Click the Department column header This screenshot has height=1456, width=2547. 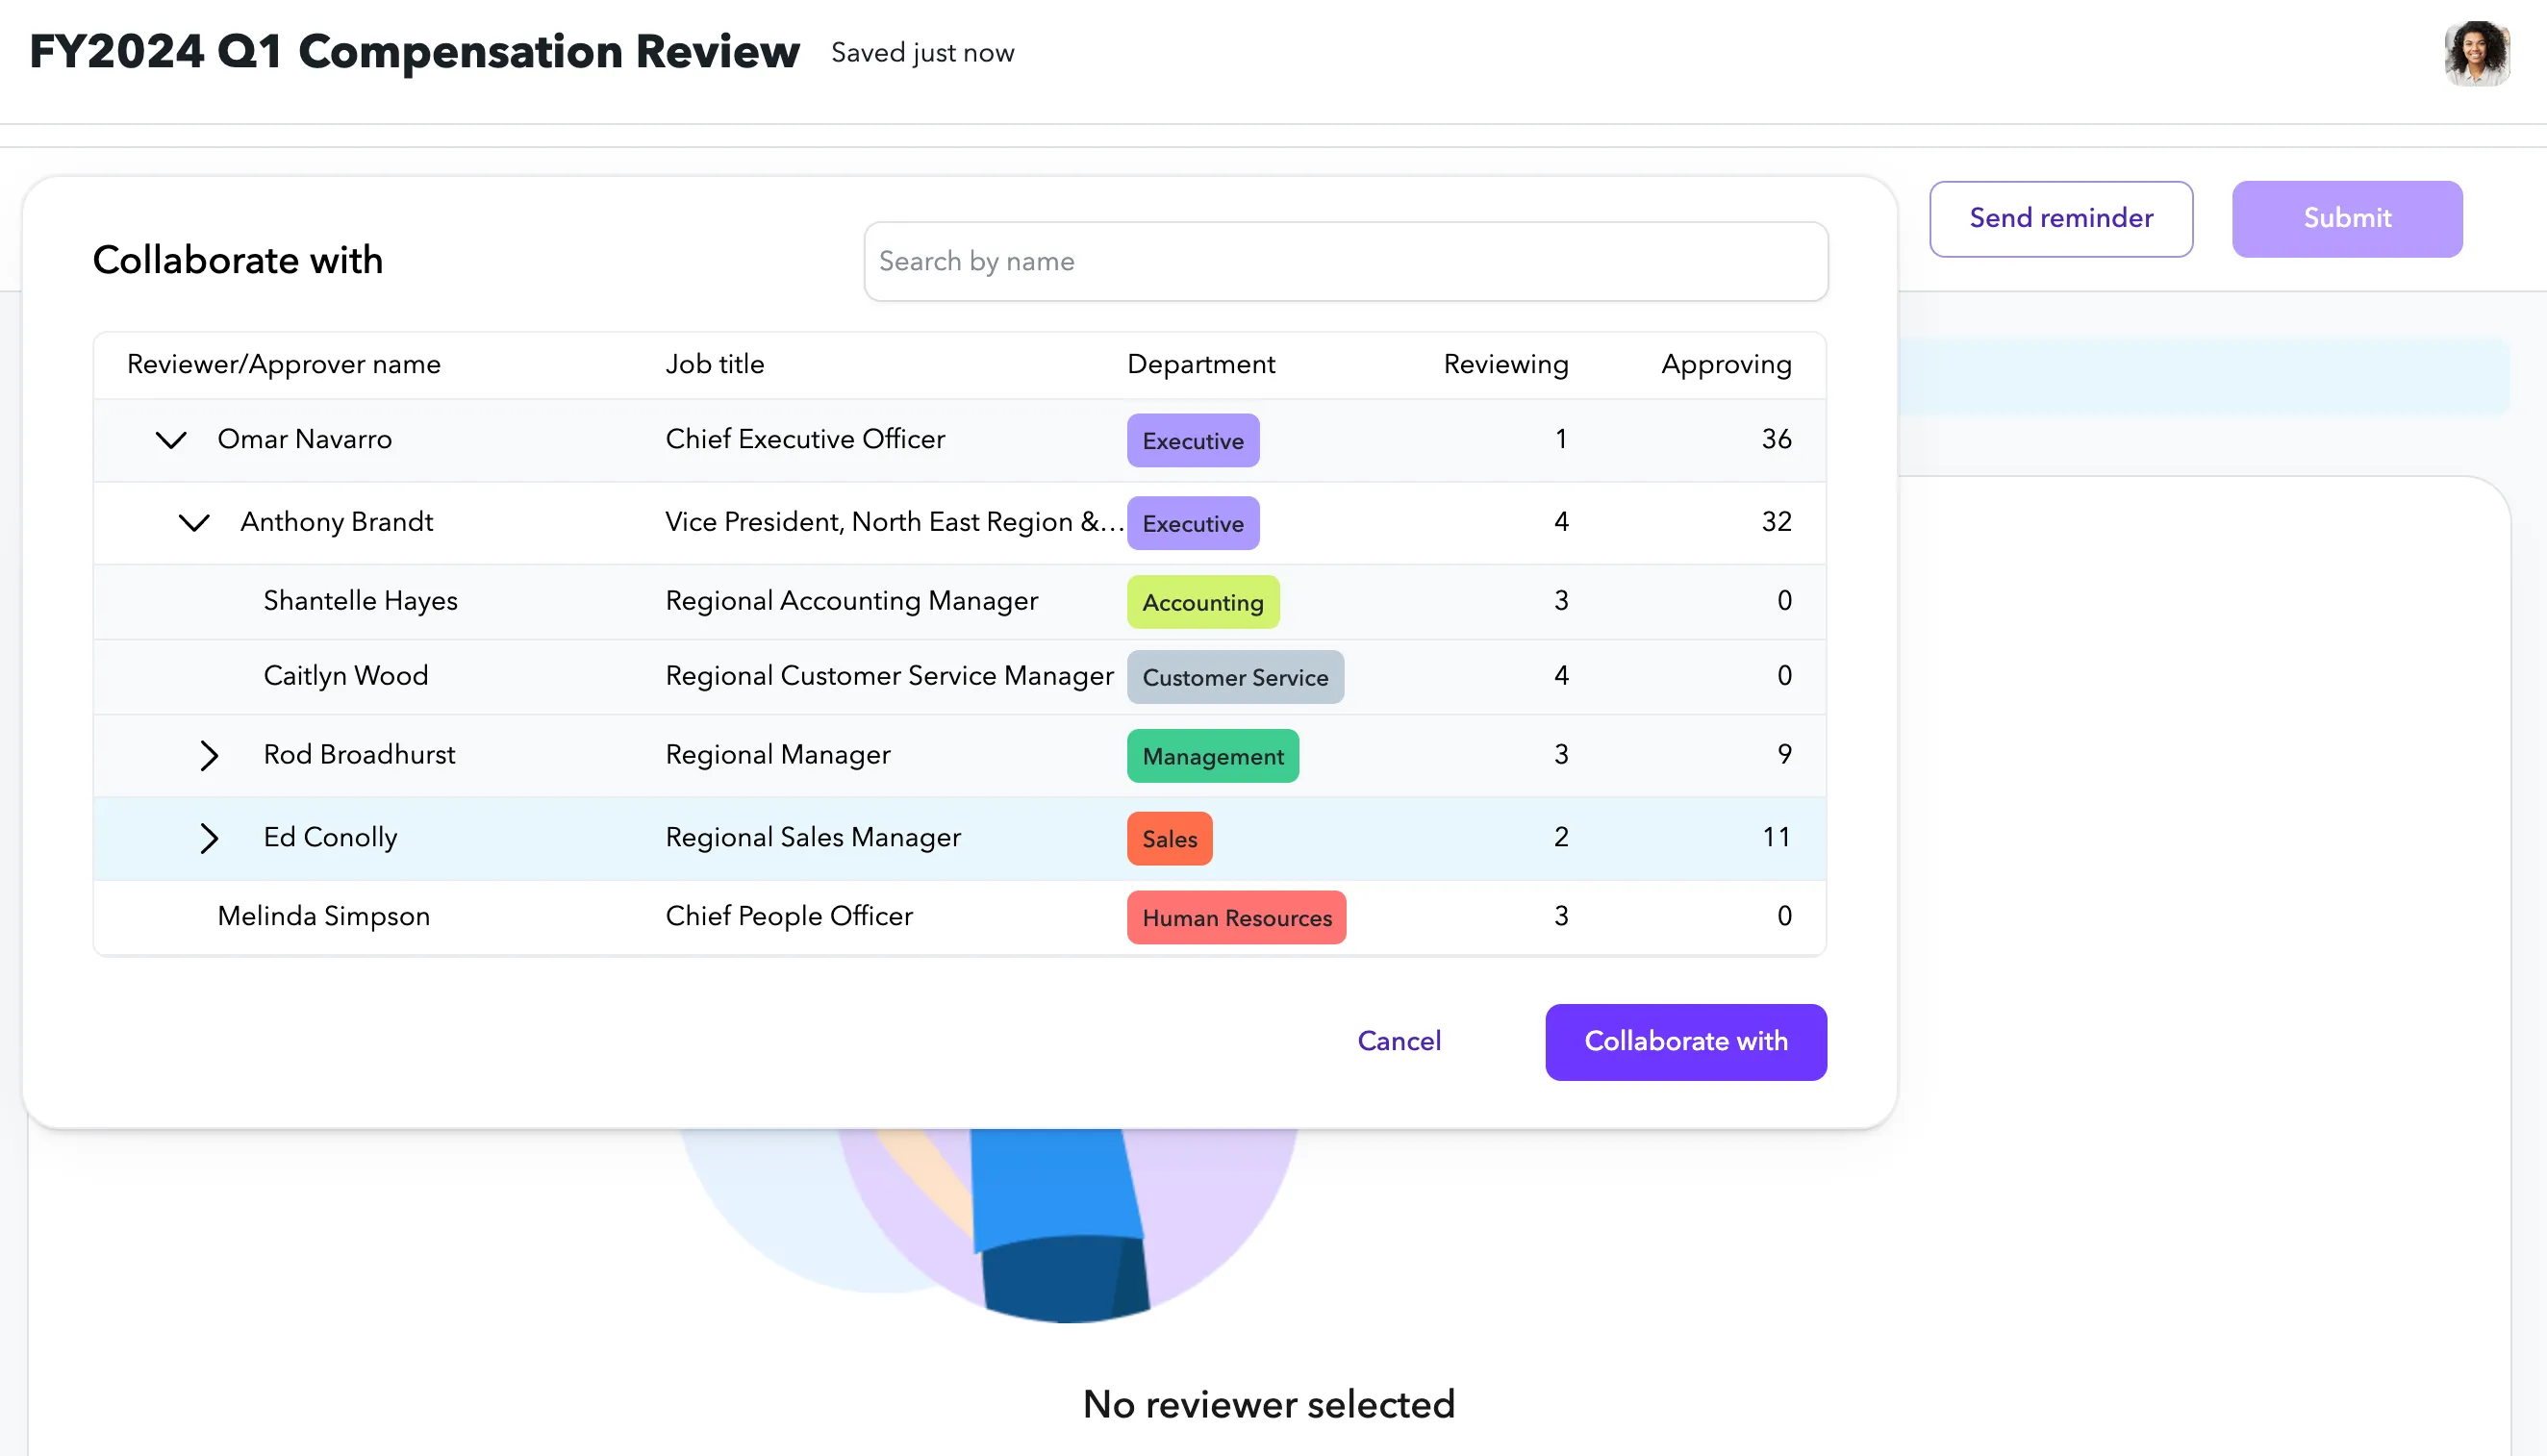tap(1200, 364)
